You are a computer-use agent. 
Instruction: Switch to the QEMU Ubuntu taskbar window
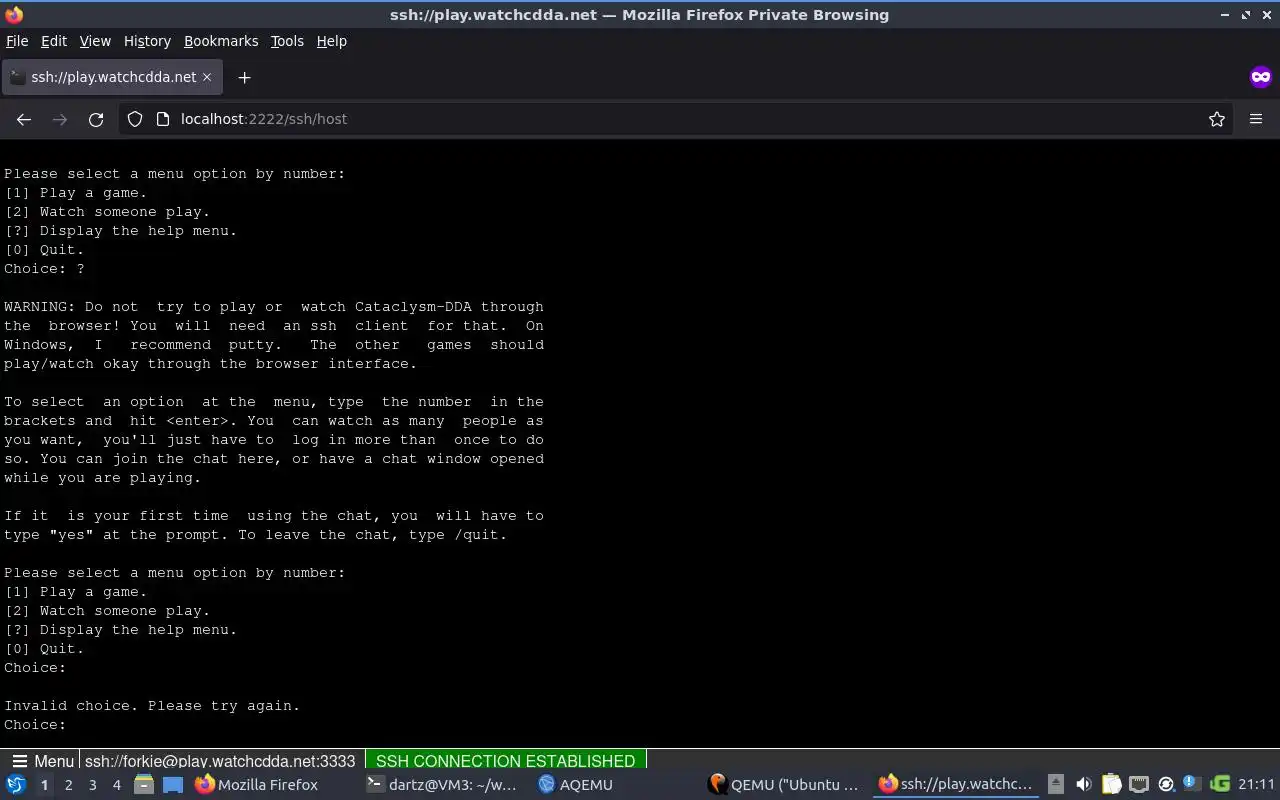[784, 785]
